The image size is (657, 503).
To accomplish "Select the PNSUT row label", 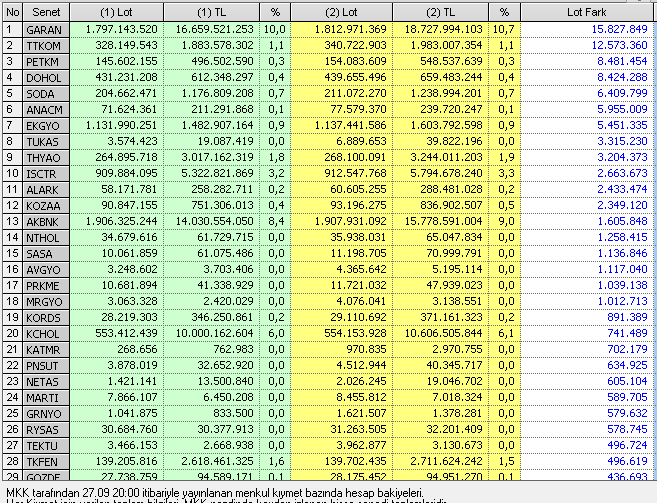I will 46,366.
